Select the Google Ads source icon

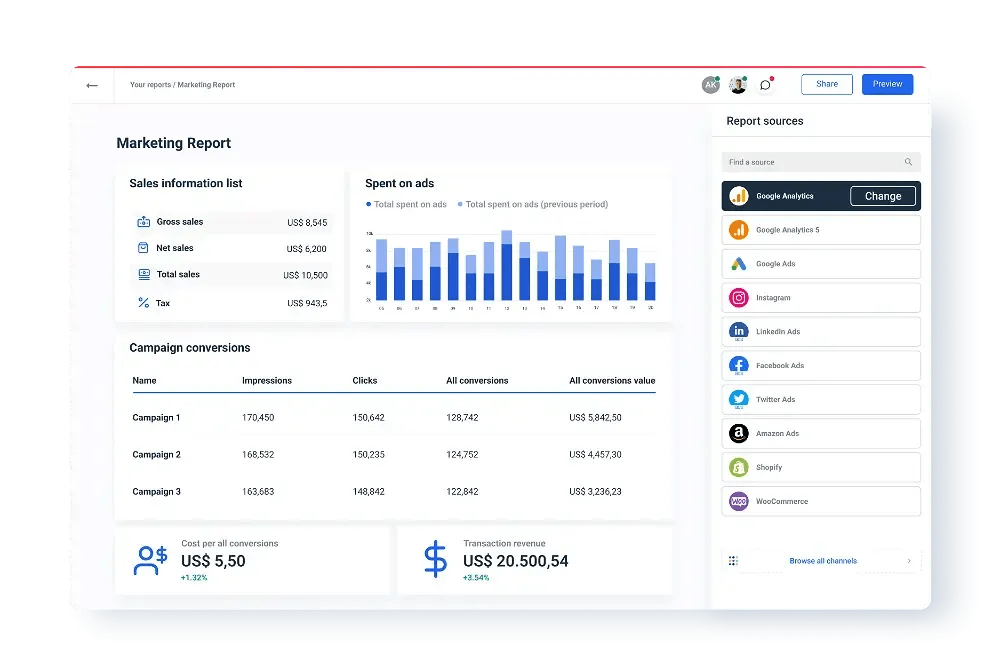pyautogui.click(x=739, y=263)
